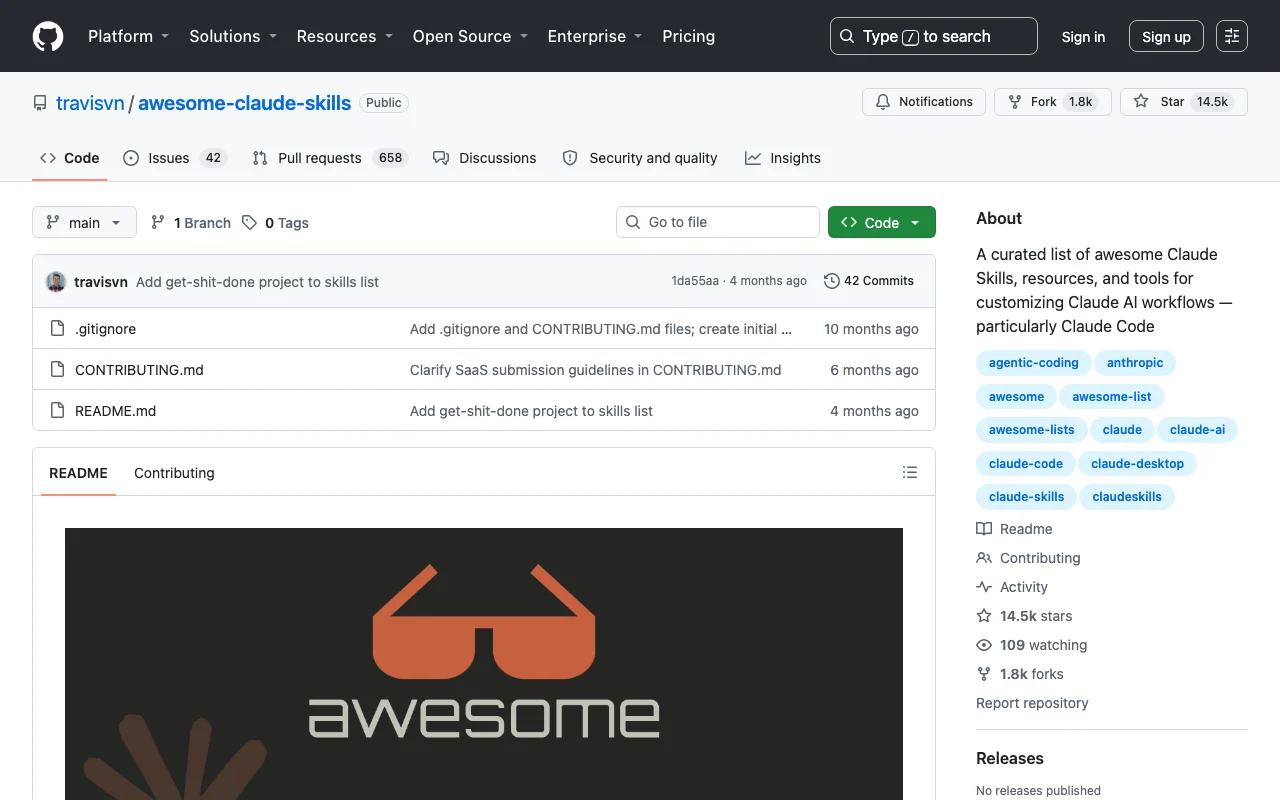Image resolution: width=1280 pixels, height=800 pixels.
Task: Click the GitHub logo icon
Action: click(48, 36)
